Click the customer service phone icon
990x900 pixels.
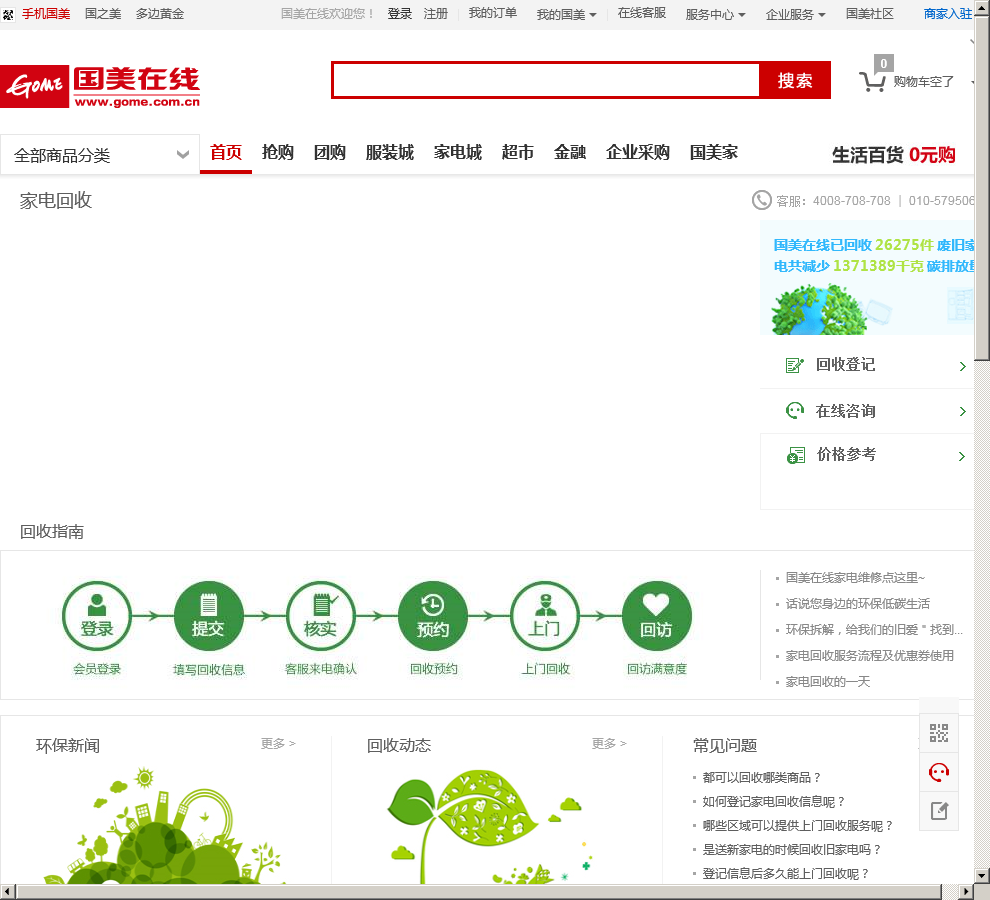point(761,200)
